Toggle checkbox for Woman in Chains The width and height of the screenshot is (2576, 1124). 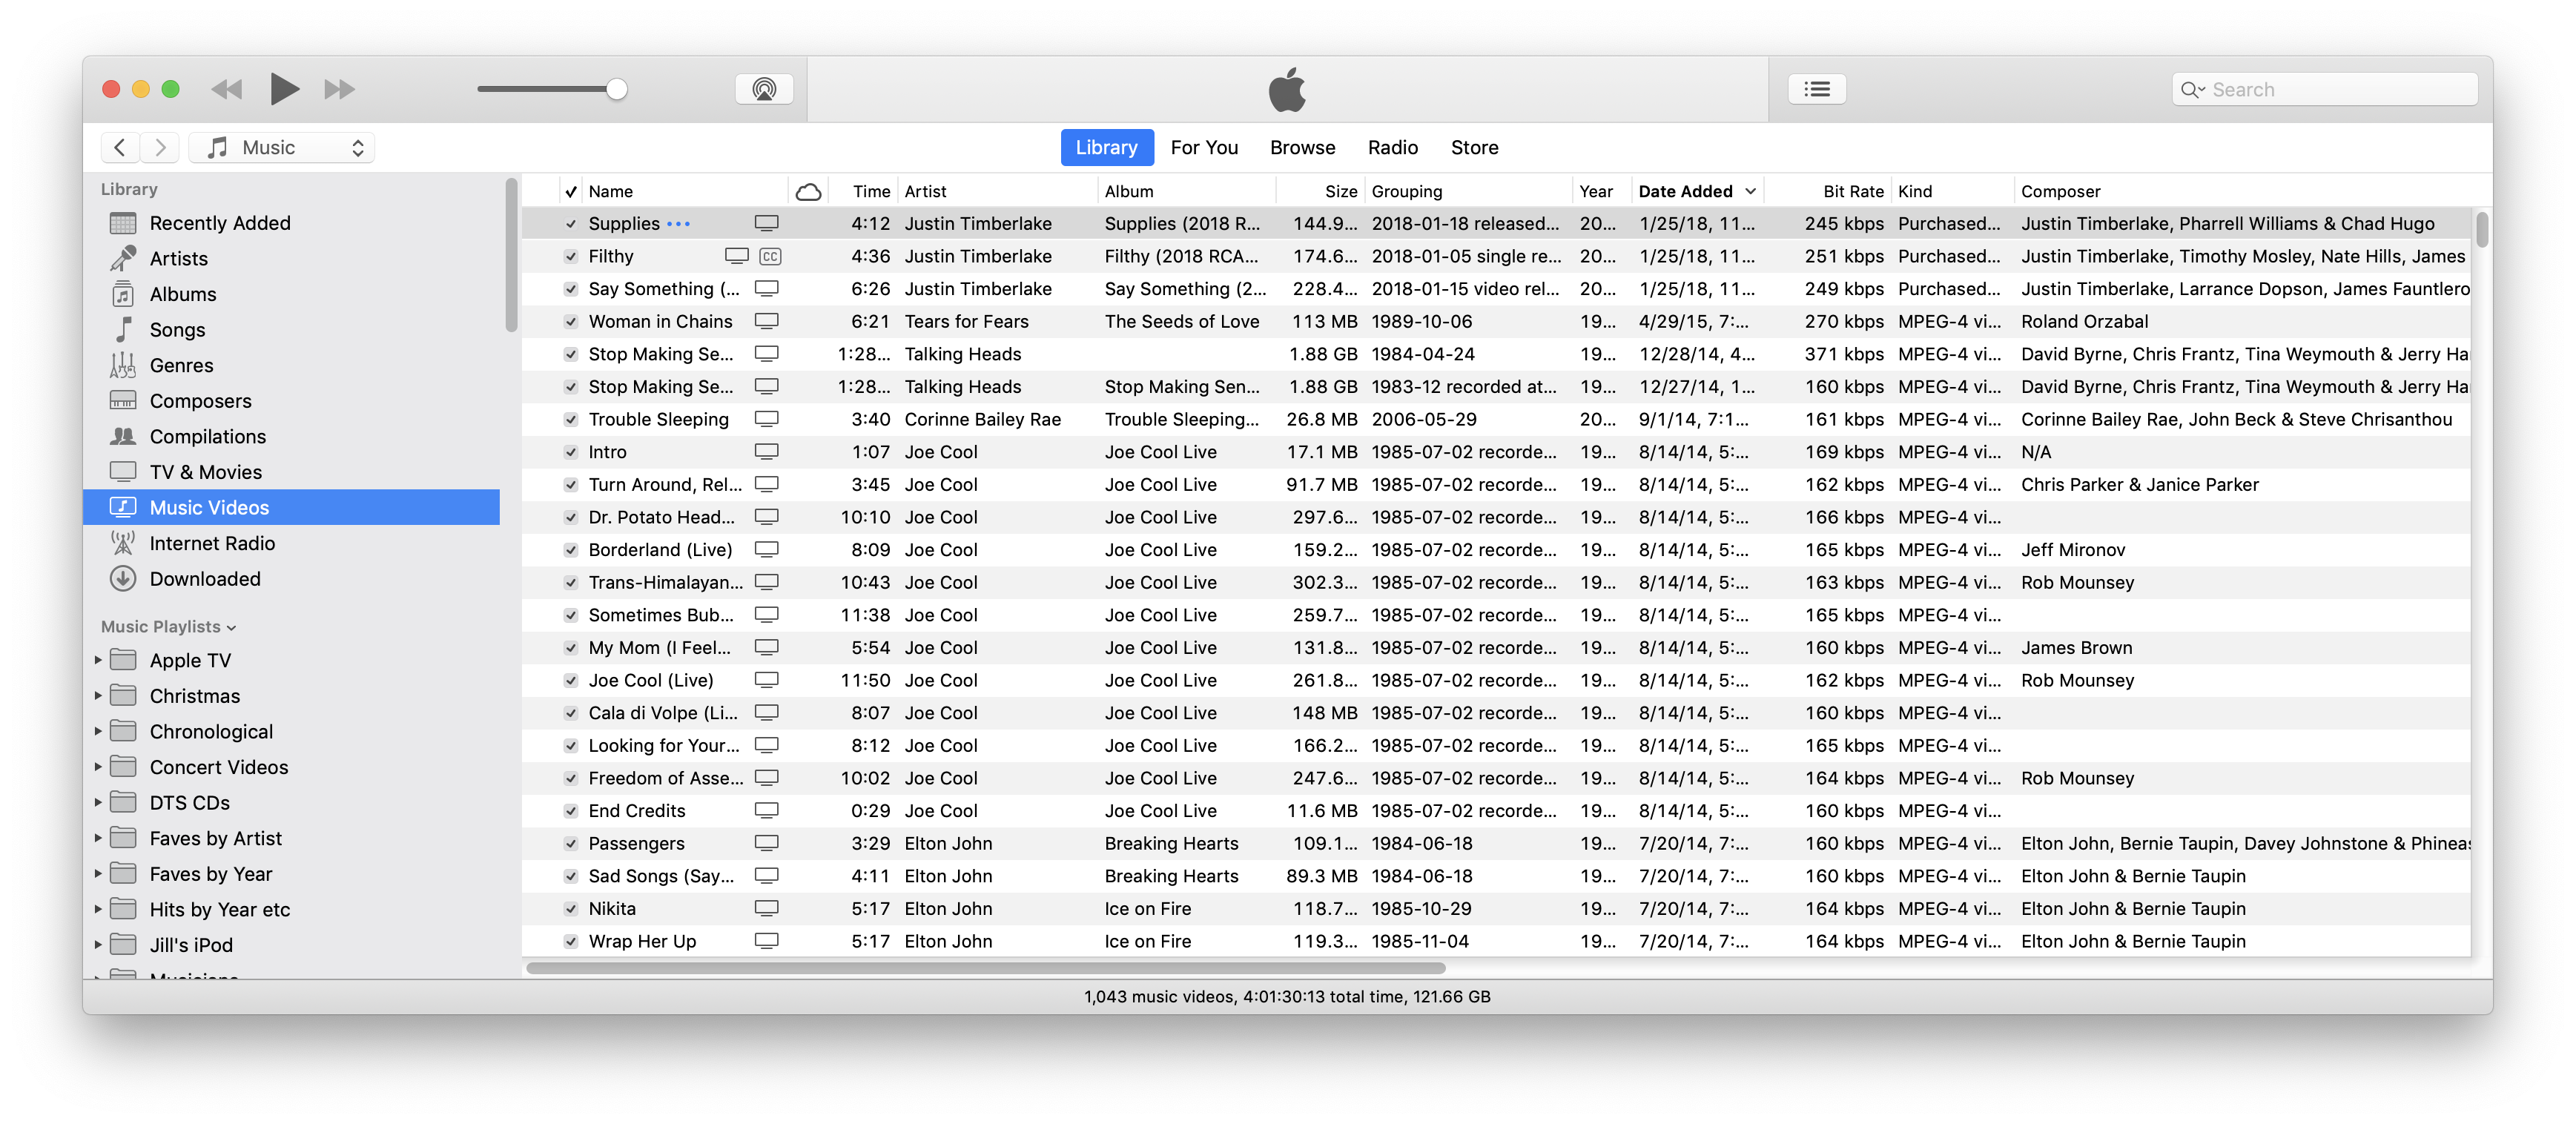coord(571,322)
